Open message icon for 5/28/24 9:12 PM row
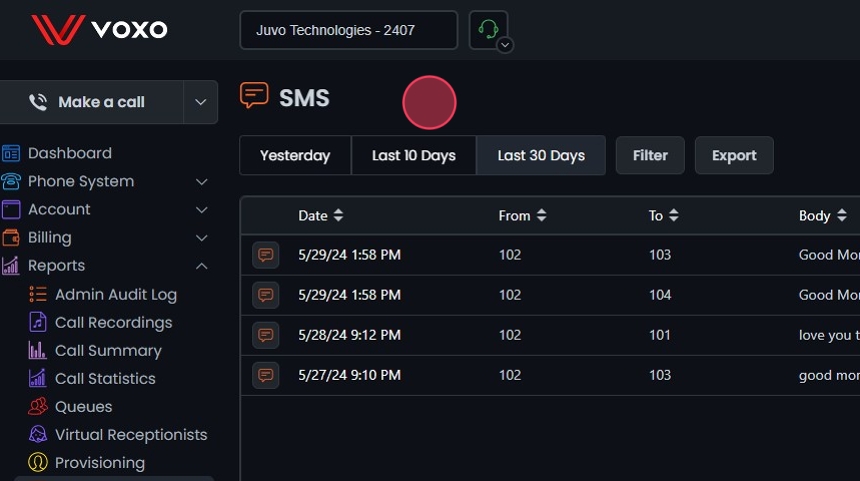Viewport: 860px width, 481px height. pos(265,335)
